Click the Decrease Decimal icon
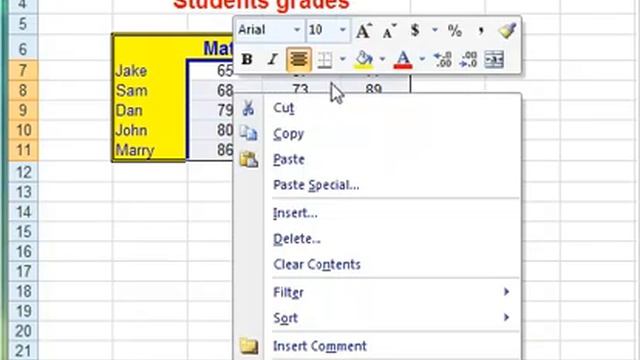This screenshot has width=640, height=360. (468, 60)
